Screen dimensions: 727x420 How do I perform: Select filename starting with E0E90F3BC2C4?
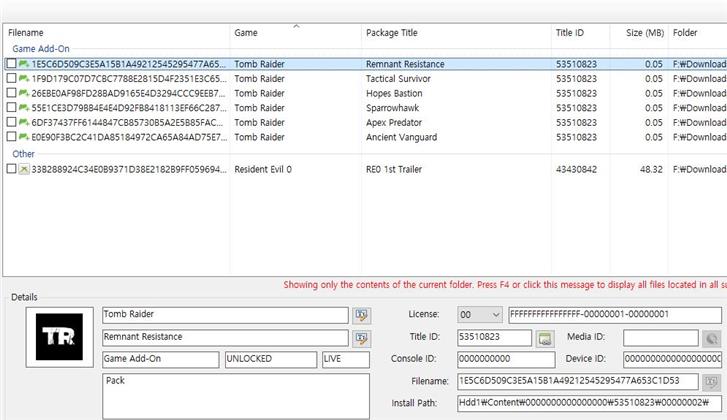[x=129, y=137]
